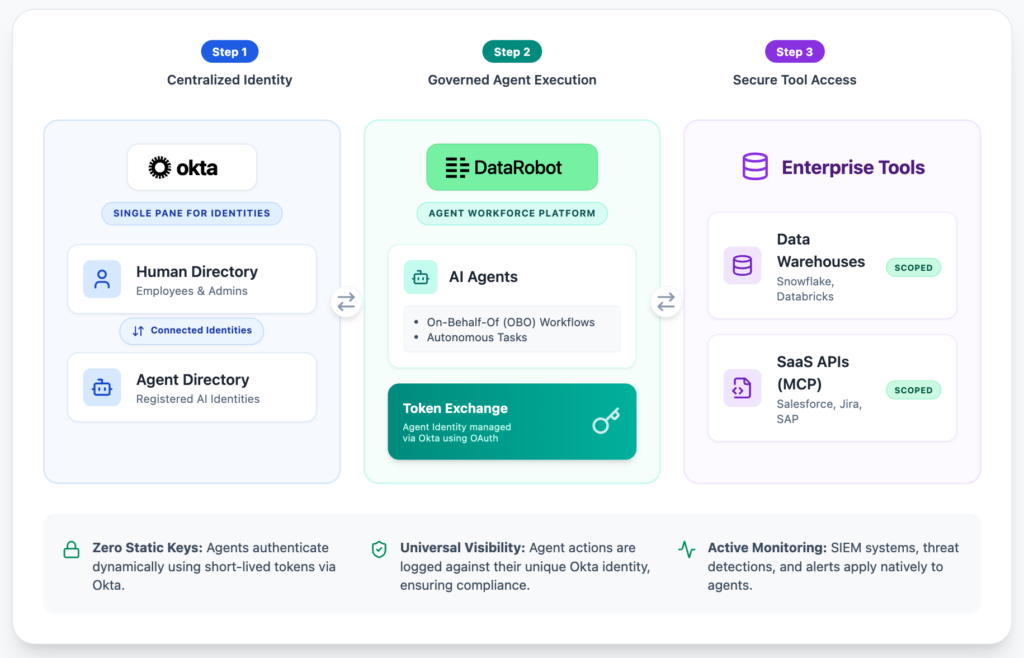Click the Okta logo icon
This screenshot has width=1024, height=658.
(161, 167)
